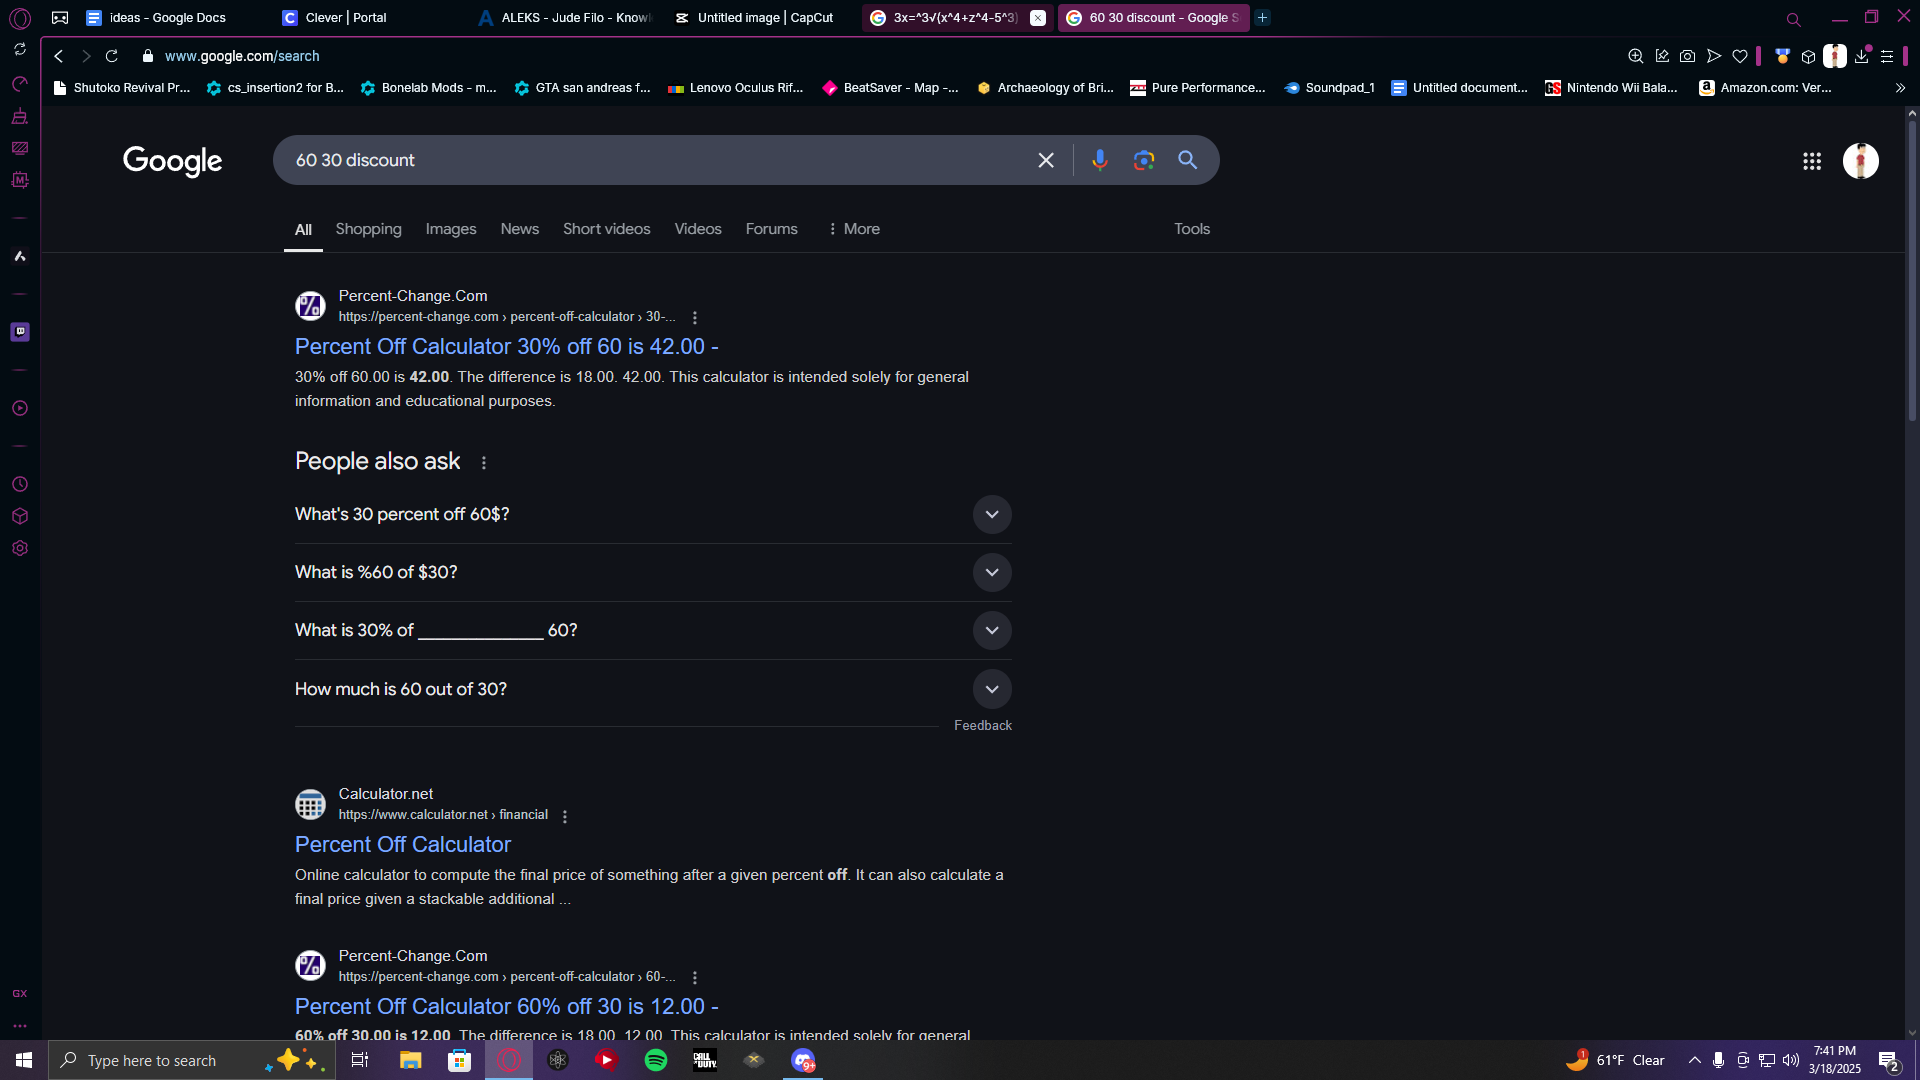Go back to the previous page
Image resolution: width=1920 pixels, height=1080 pixels.
tap(59, 56)
